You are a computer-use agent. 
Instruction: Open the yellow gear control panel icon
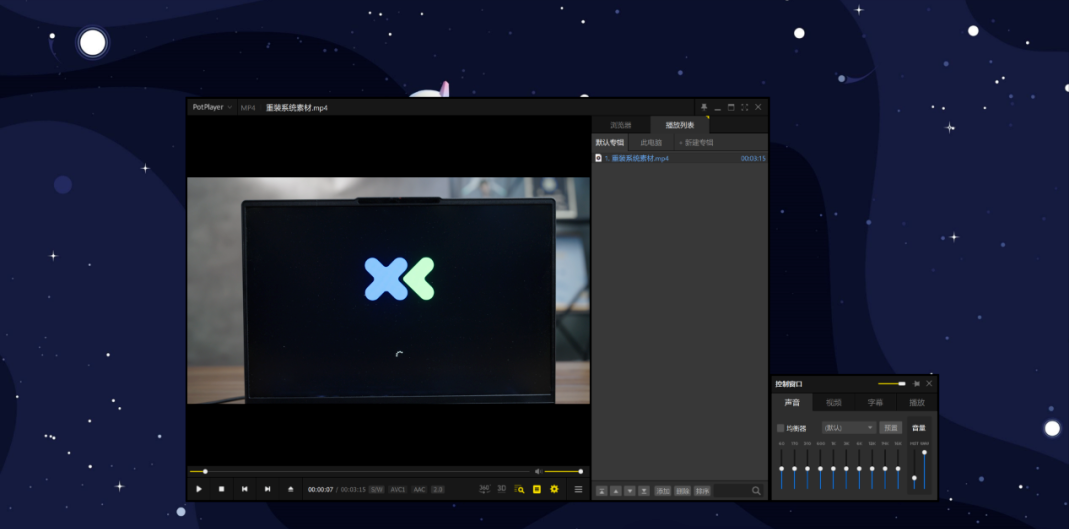(x=554, y=489)
